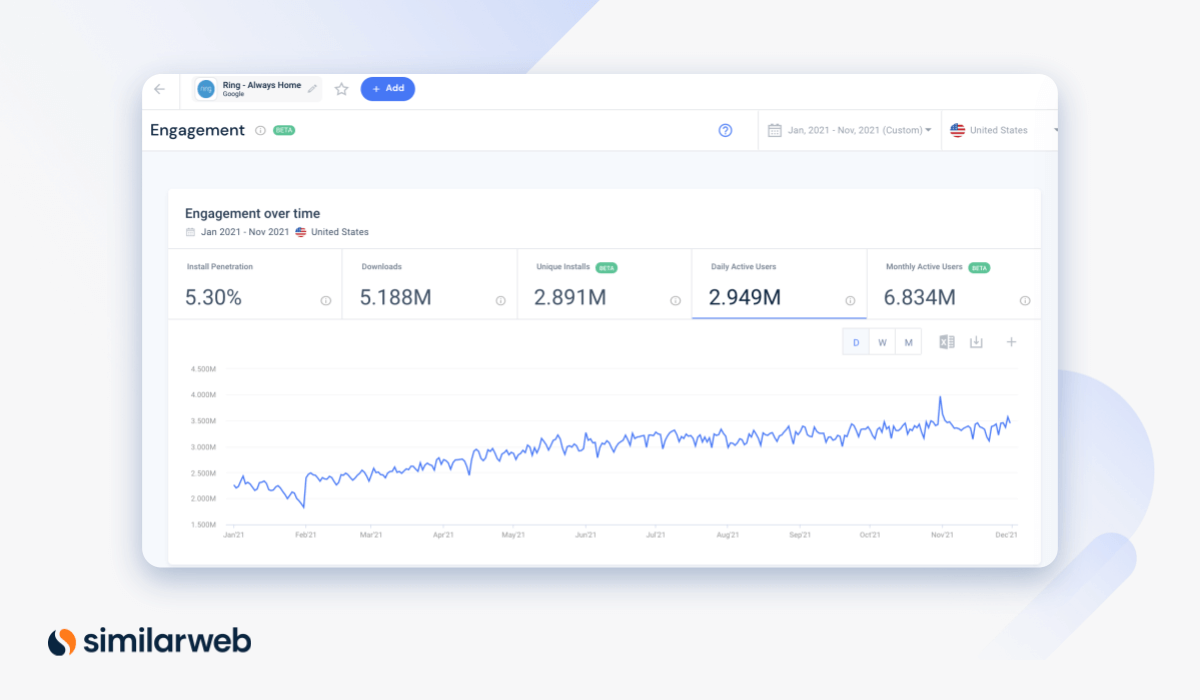
Task: Click the Nov'21 peak on chart line
Action: pyautogui.click(x=940, y=398)
